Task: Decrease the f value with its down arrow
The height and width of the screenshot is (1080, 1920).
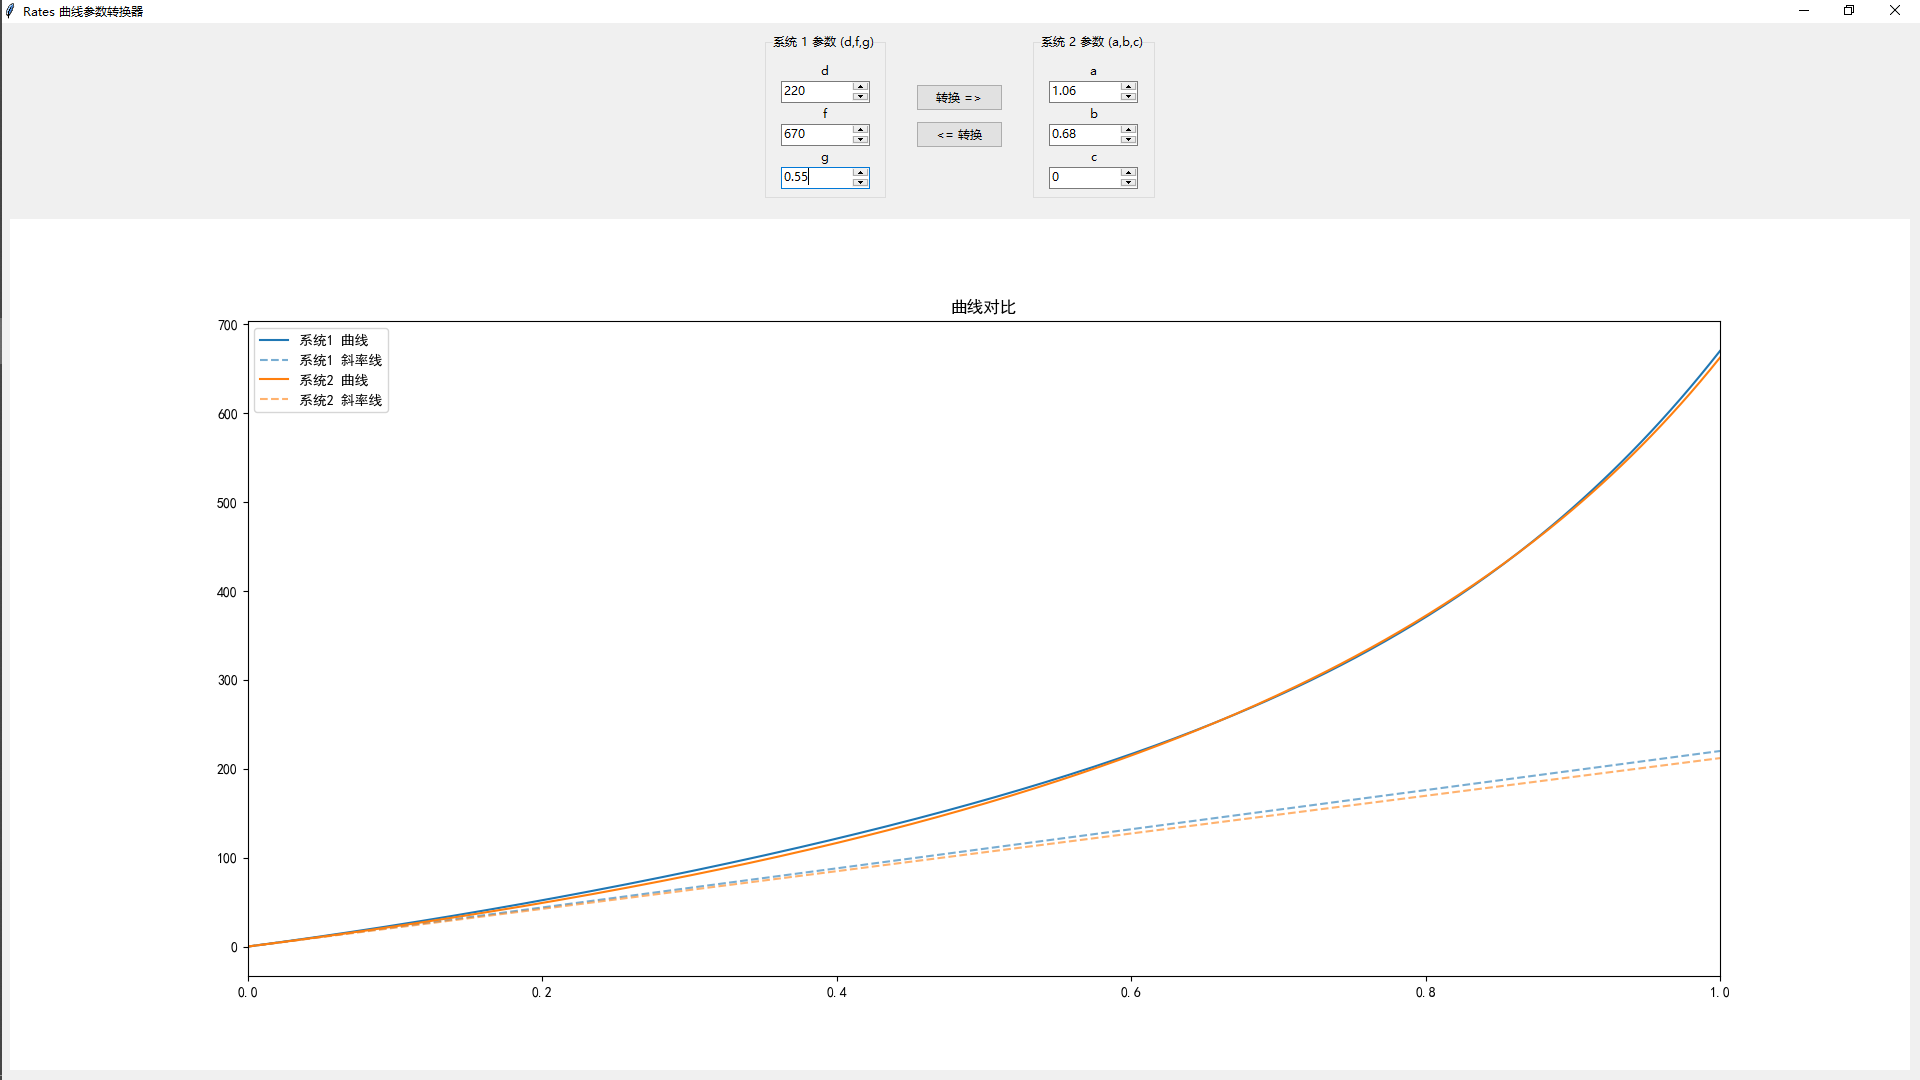Action: (x=860, y=139)
